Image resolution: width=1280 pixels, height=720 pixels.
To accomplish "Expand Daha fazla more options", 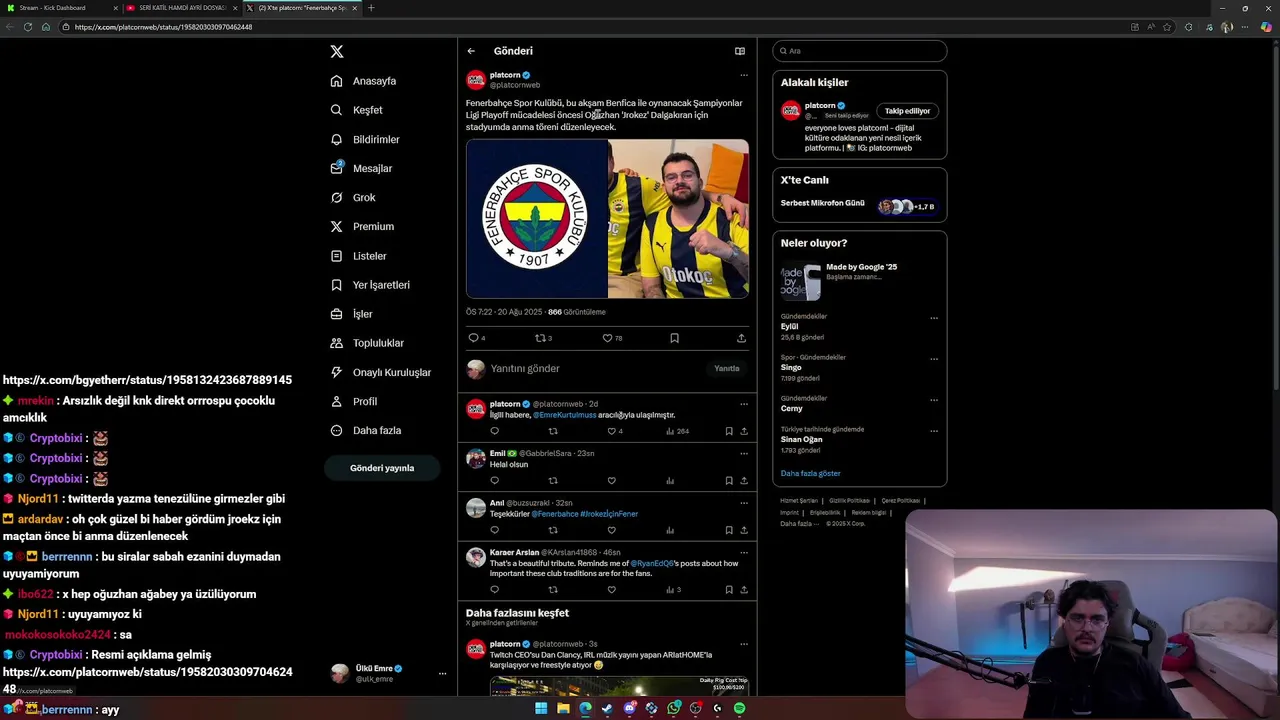I will coord(366,430).
